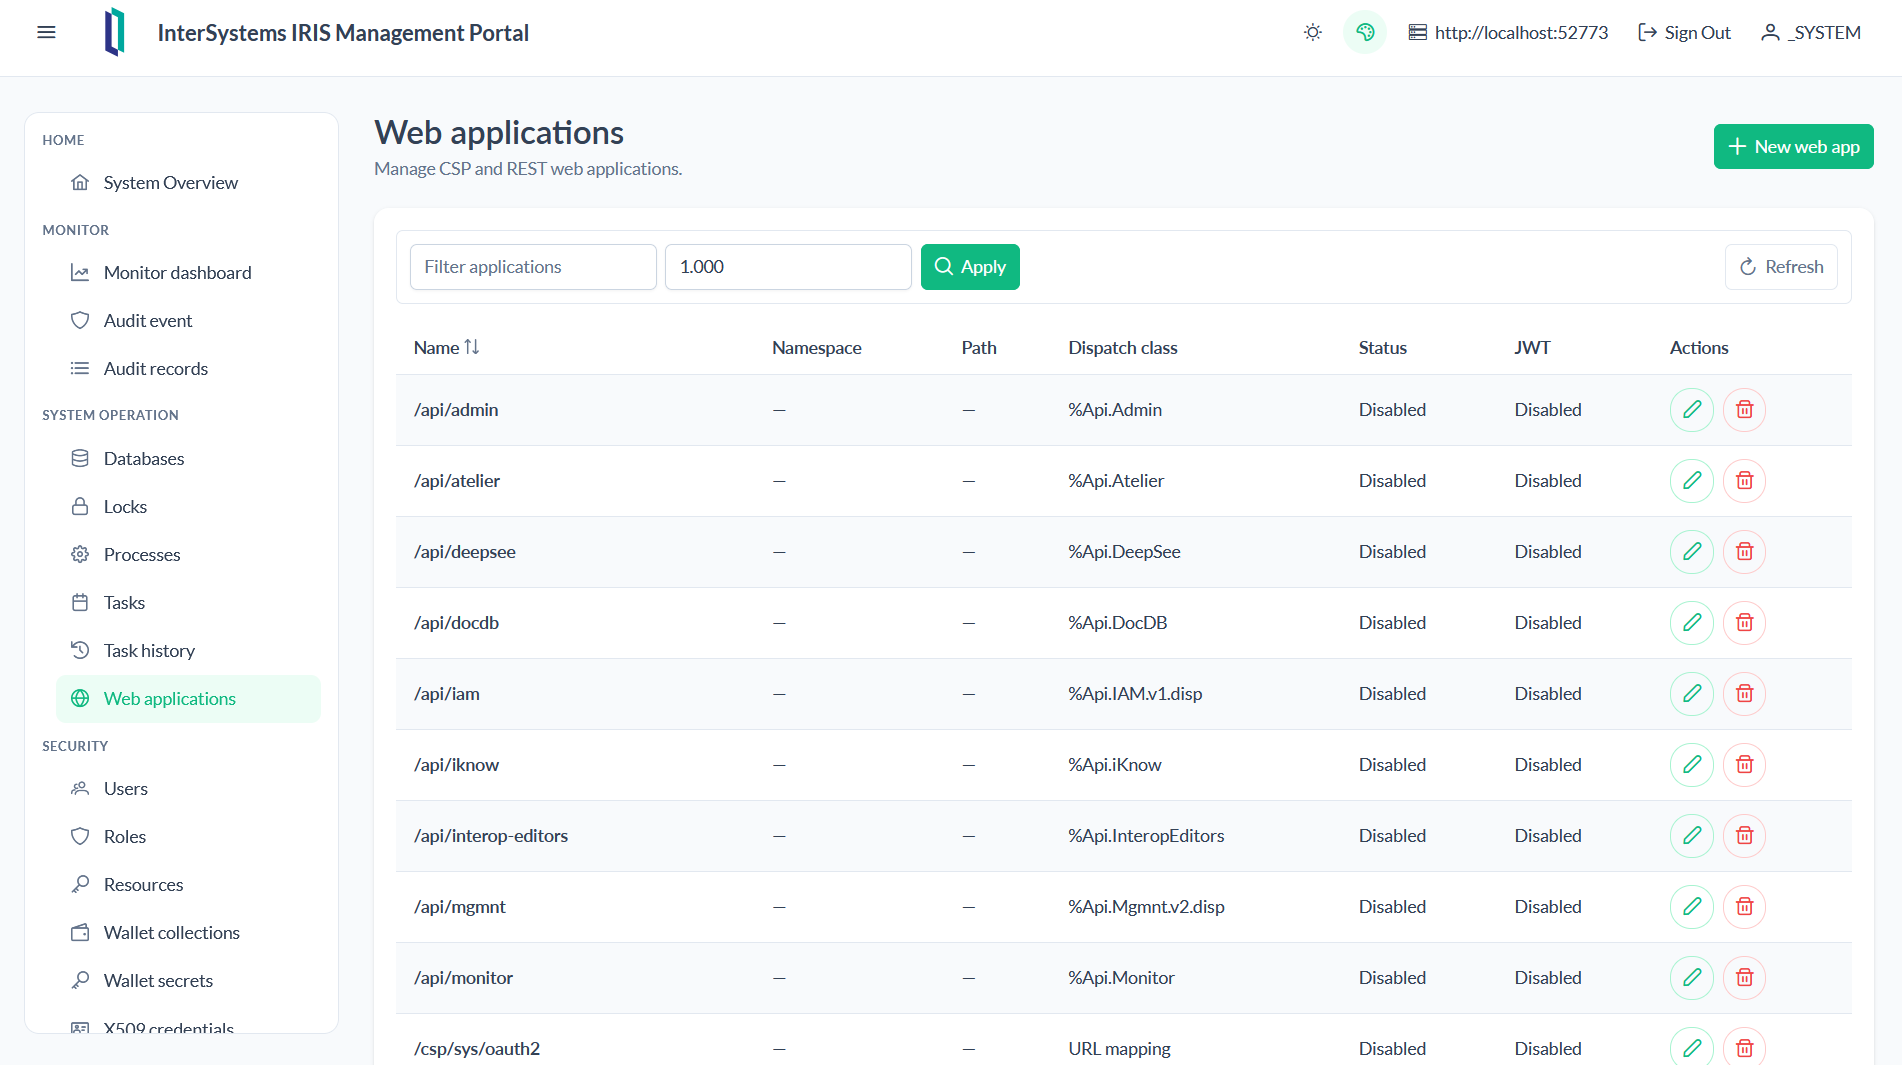Image resolution: width=1902 pixels, height=1065 pixels.
Task: Edit the /api/atelier application
Action: click(x=1692, y=481)
